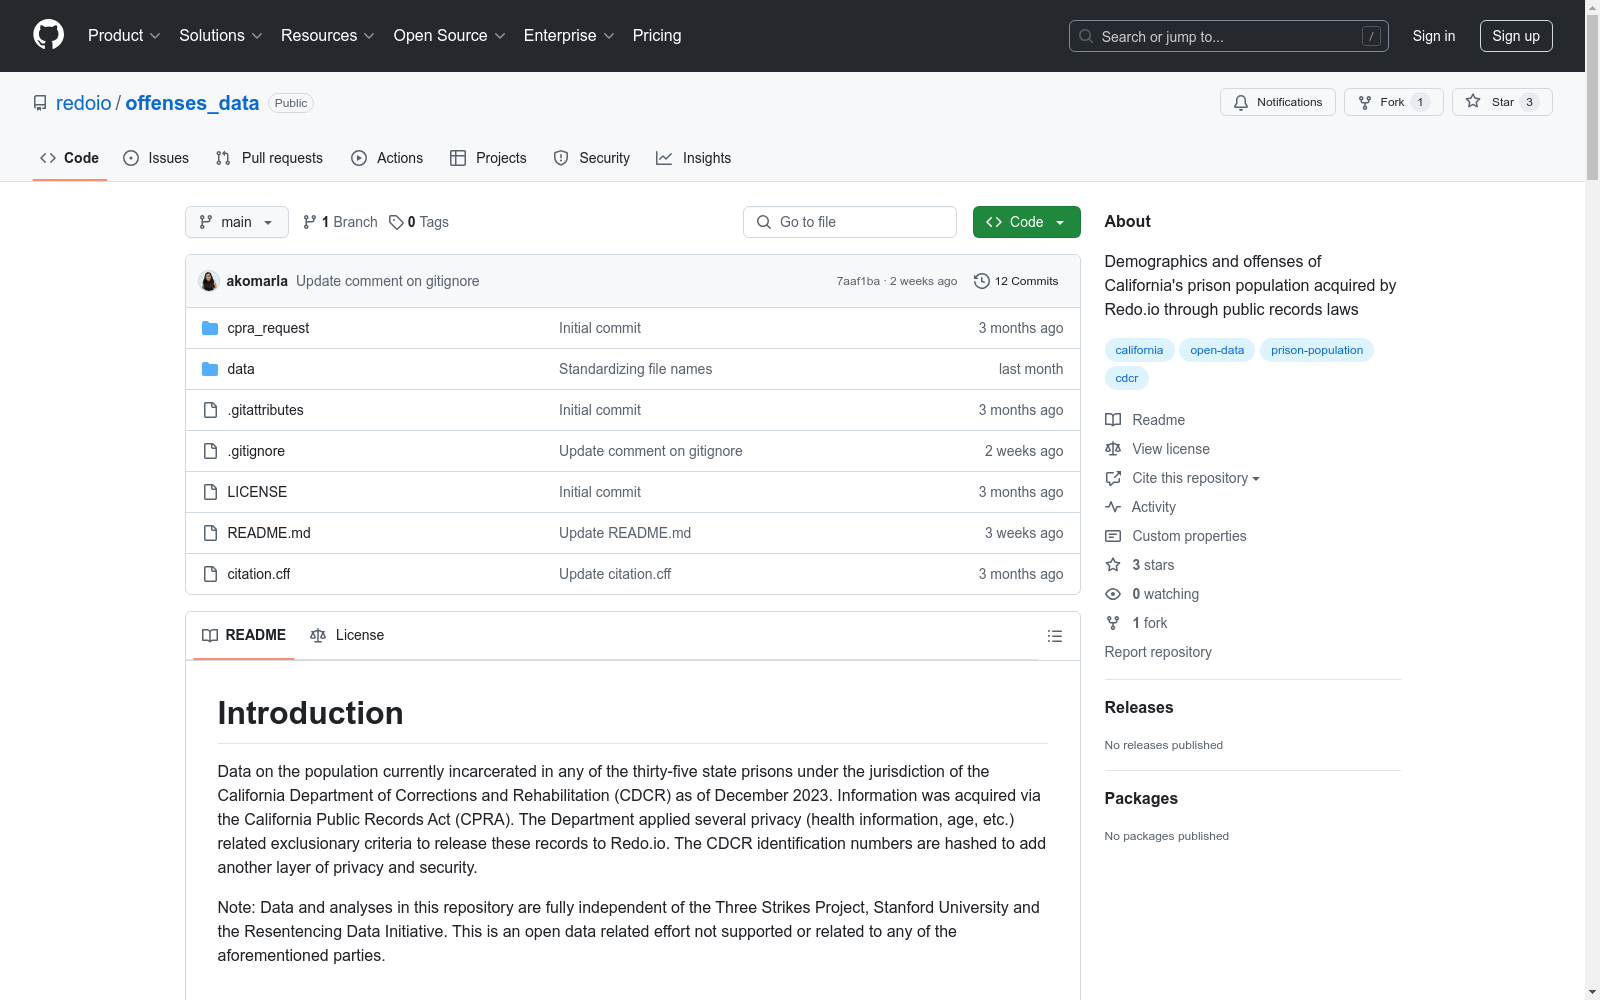Click the data folder icon
This screenshot has height=1000, width=1600.
tap(210, 369)
